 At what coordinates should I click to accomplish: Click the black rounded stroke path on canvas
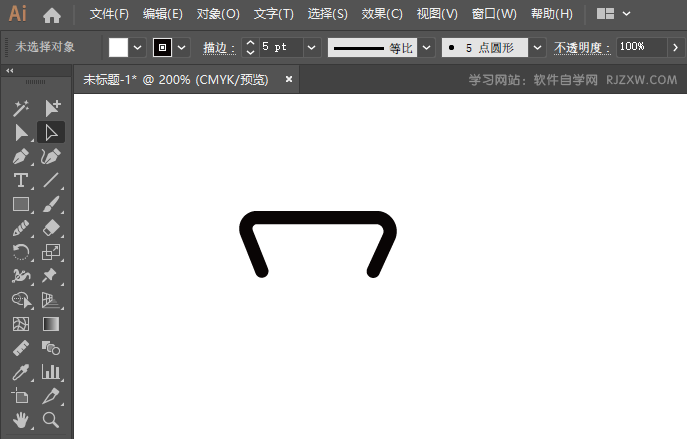[318, 217]
